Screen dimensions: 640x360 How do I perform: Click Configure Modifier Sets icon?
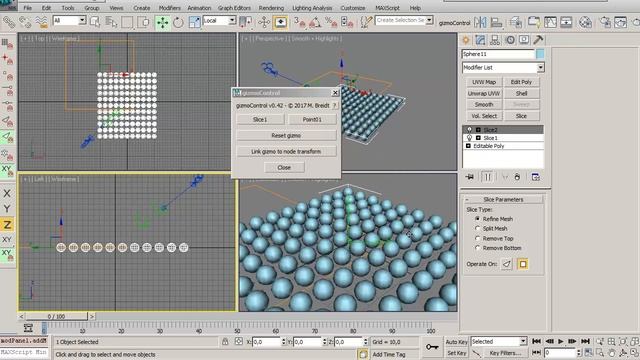pos(535,177)
